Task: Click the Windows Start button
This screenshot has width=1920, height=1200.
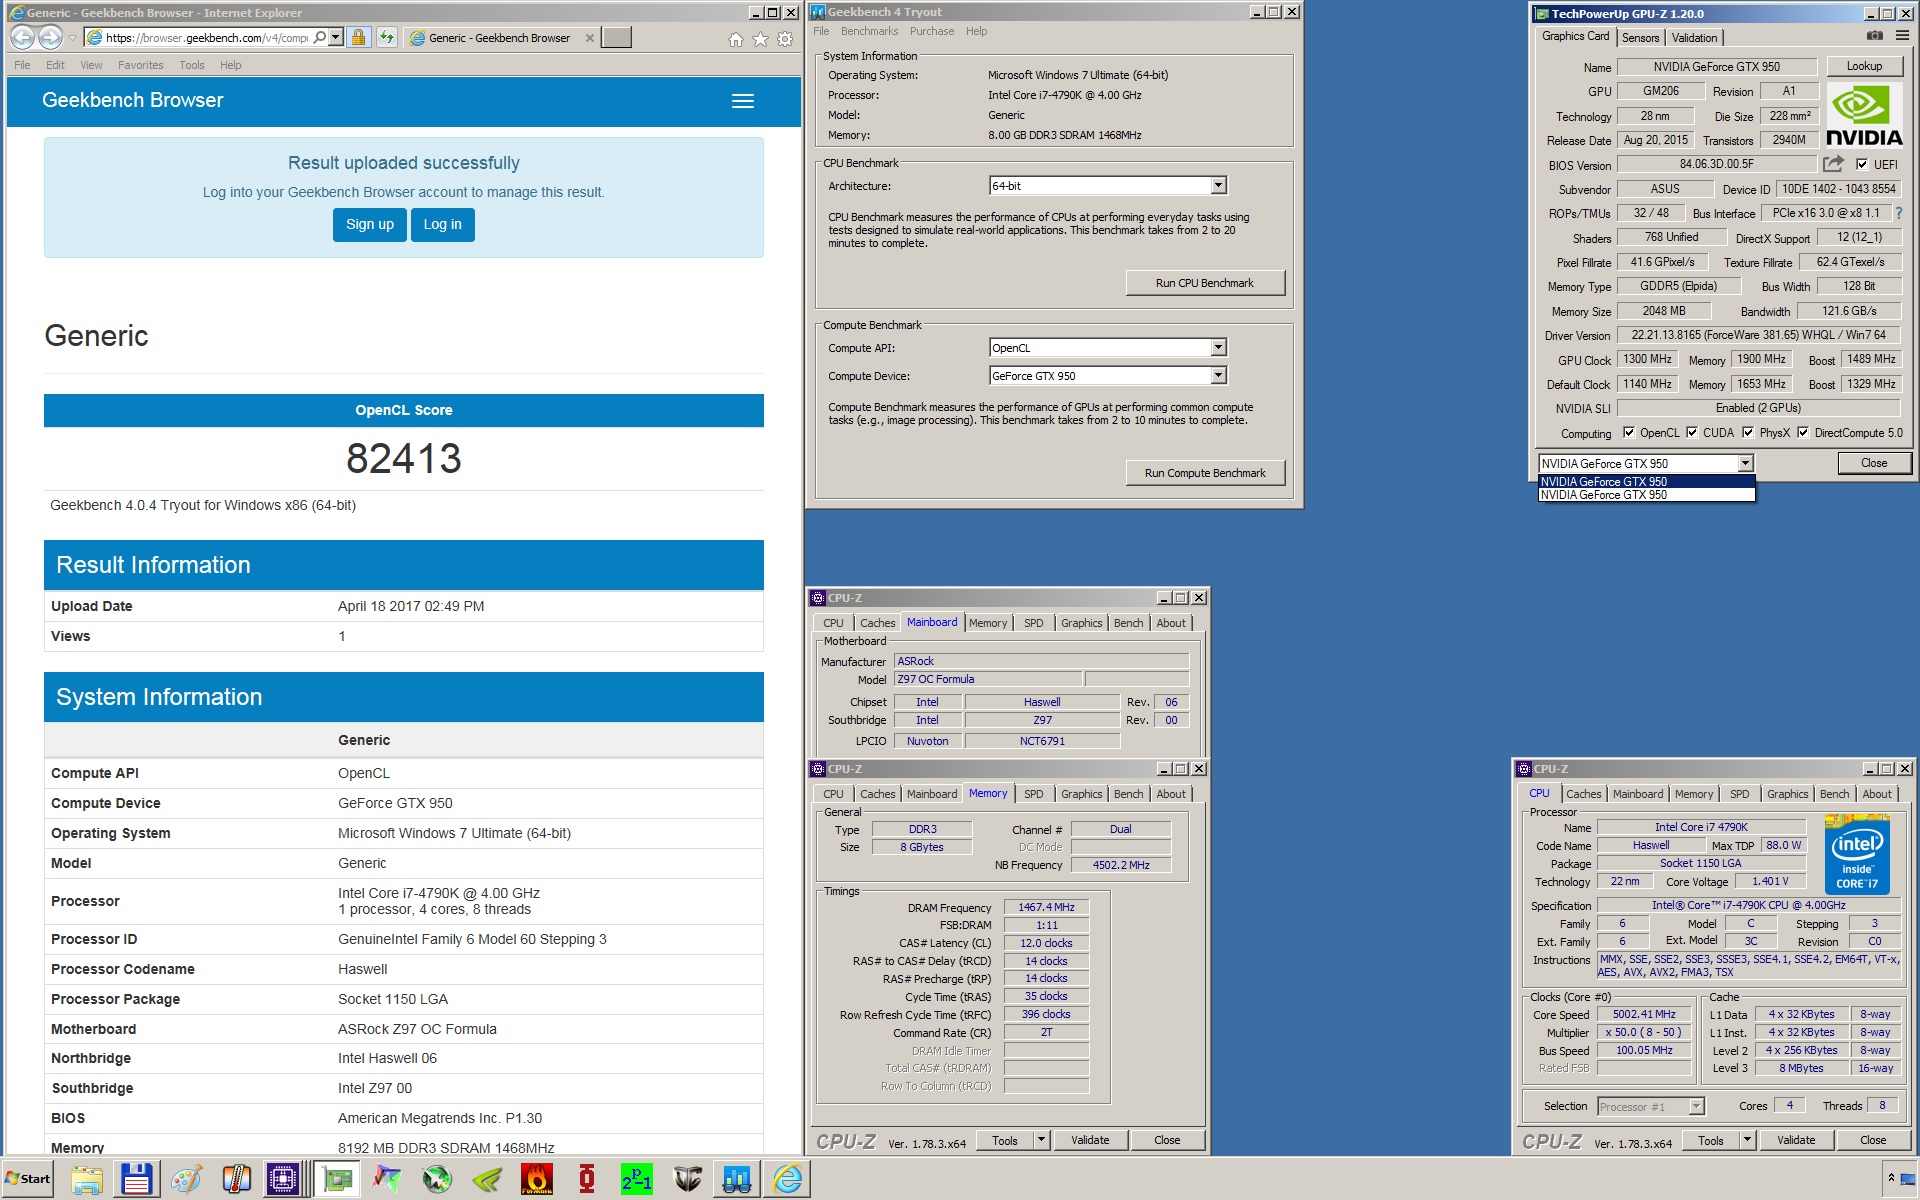Action: pyautogui.click(x=28, y=1179)
